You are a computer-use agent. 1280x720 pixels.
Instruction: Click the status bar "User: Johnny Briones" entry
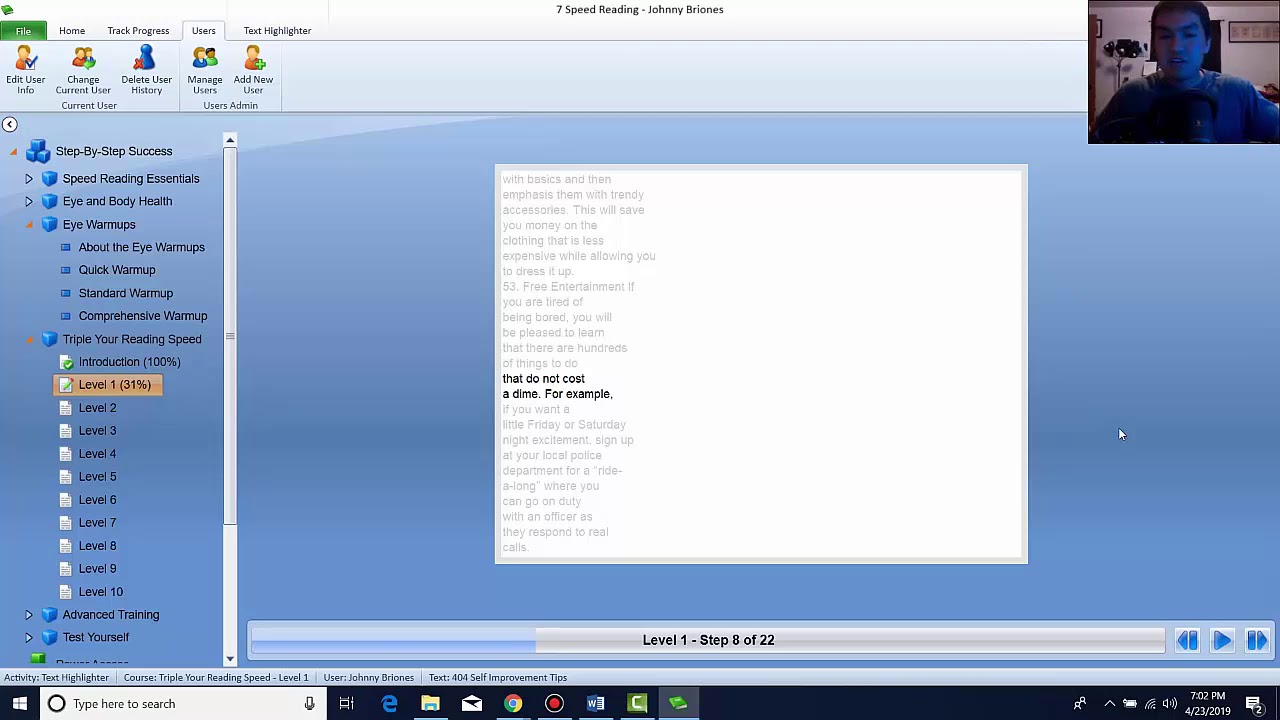click(368, 678)
